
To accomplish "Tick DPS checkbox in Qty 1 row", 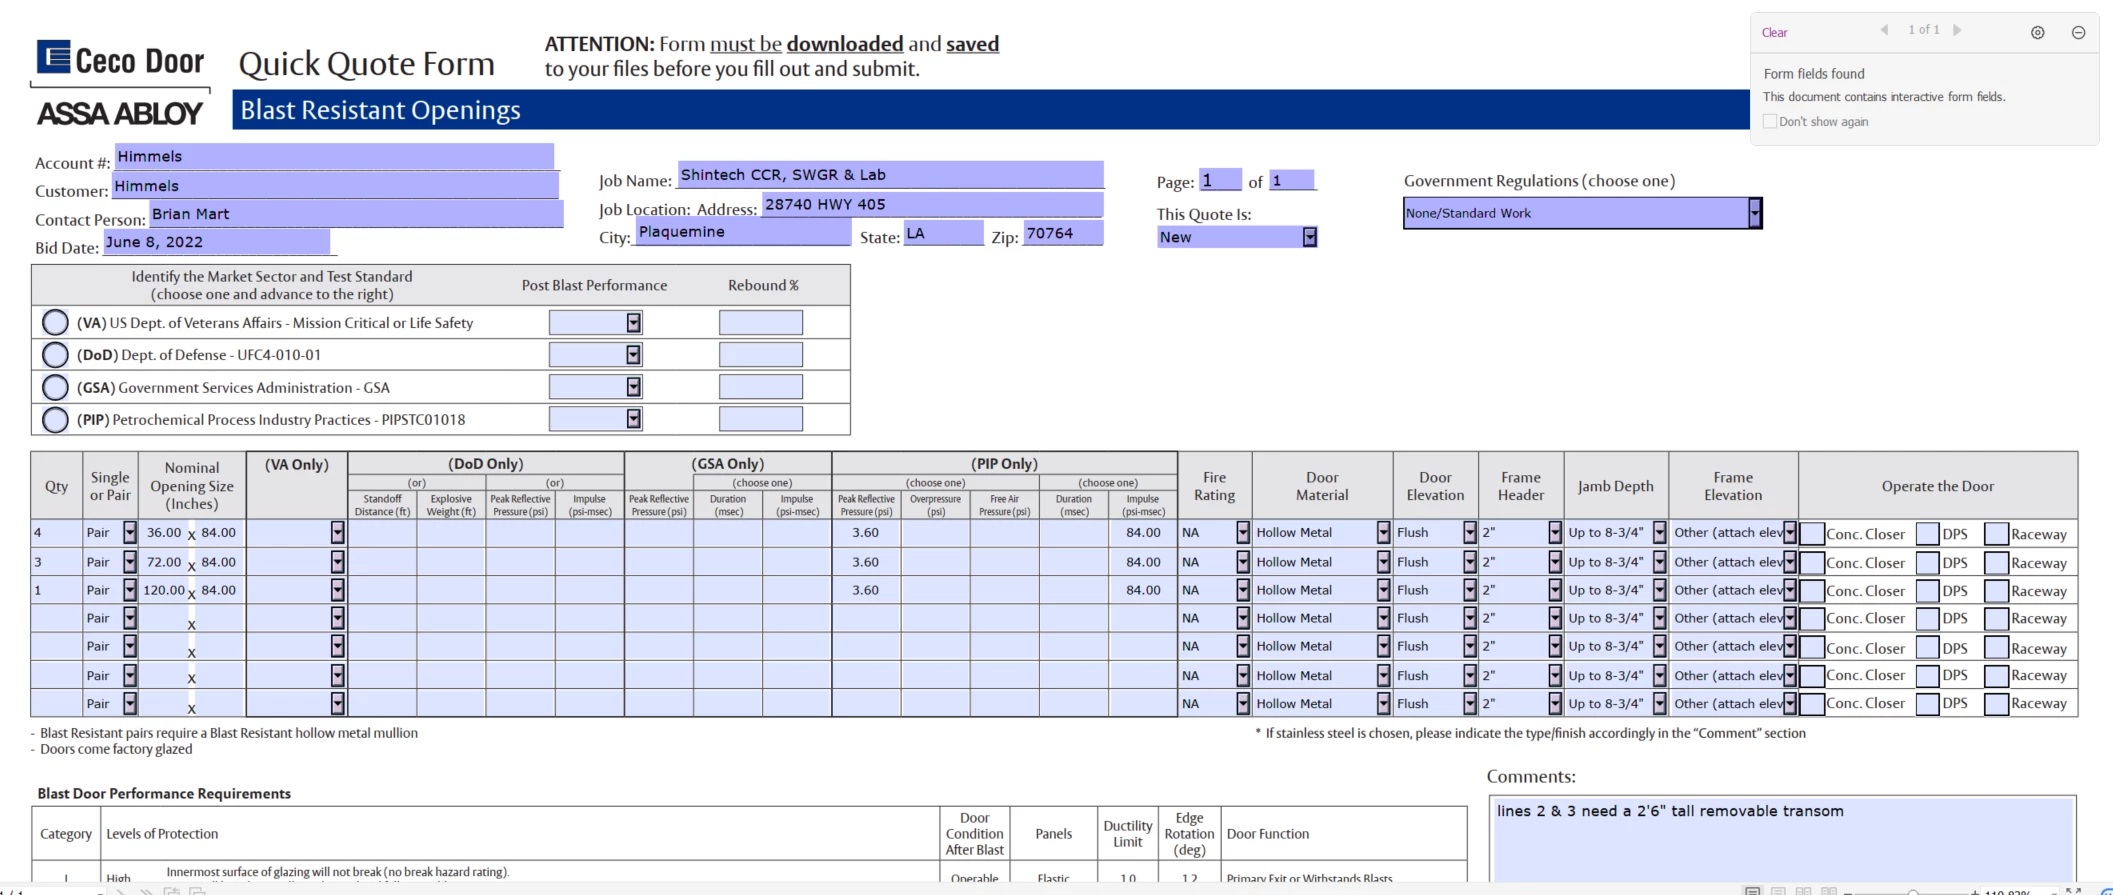I will 1927,591.
